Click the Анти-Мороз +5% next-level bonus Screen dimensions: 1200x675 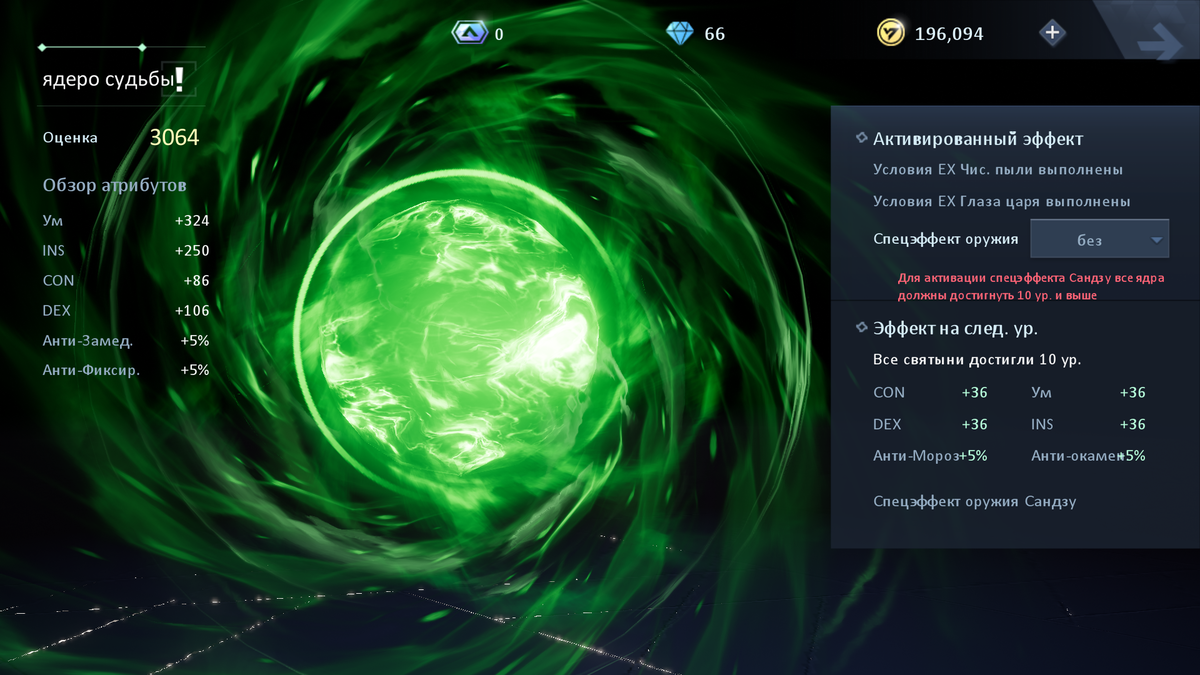point(930,456)
